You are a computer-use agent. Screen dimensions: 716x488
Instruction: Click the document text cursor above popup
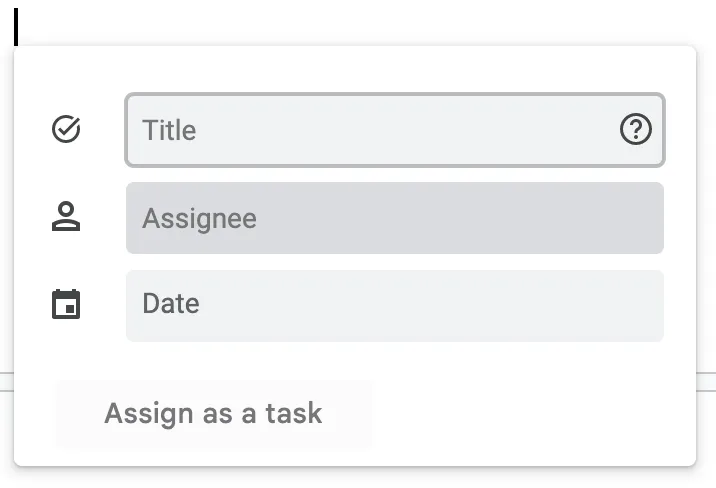point(16,27)
